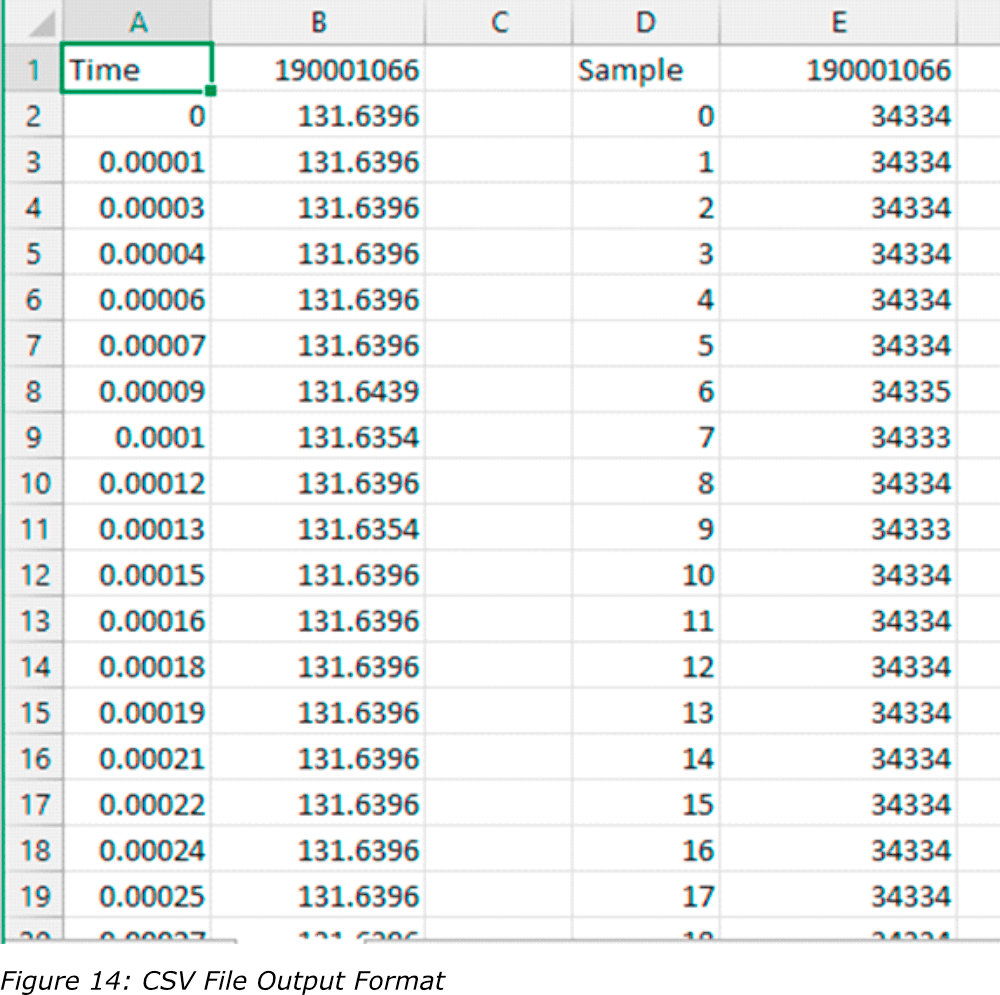Select row 1 header
Viewport: 1000px width, 995px height.
tap(34, 69)
